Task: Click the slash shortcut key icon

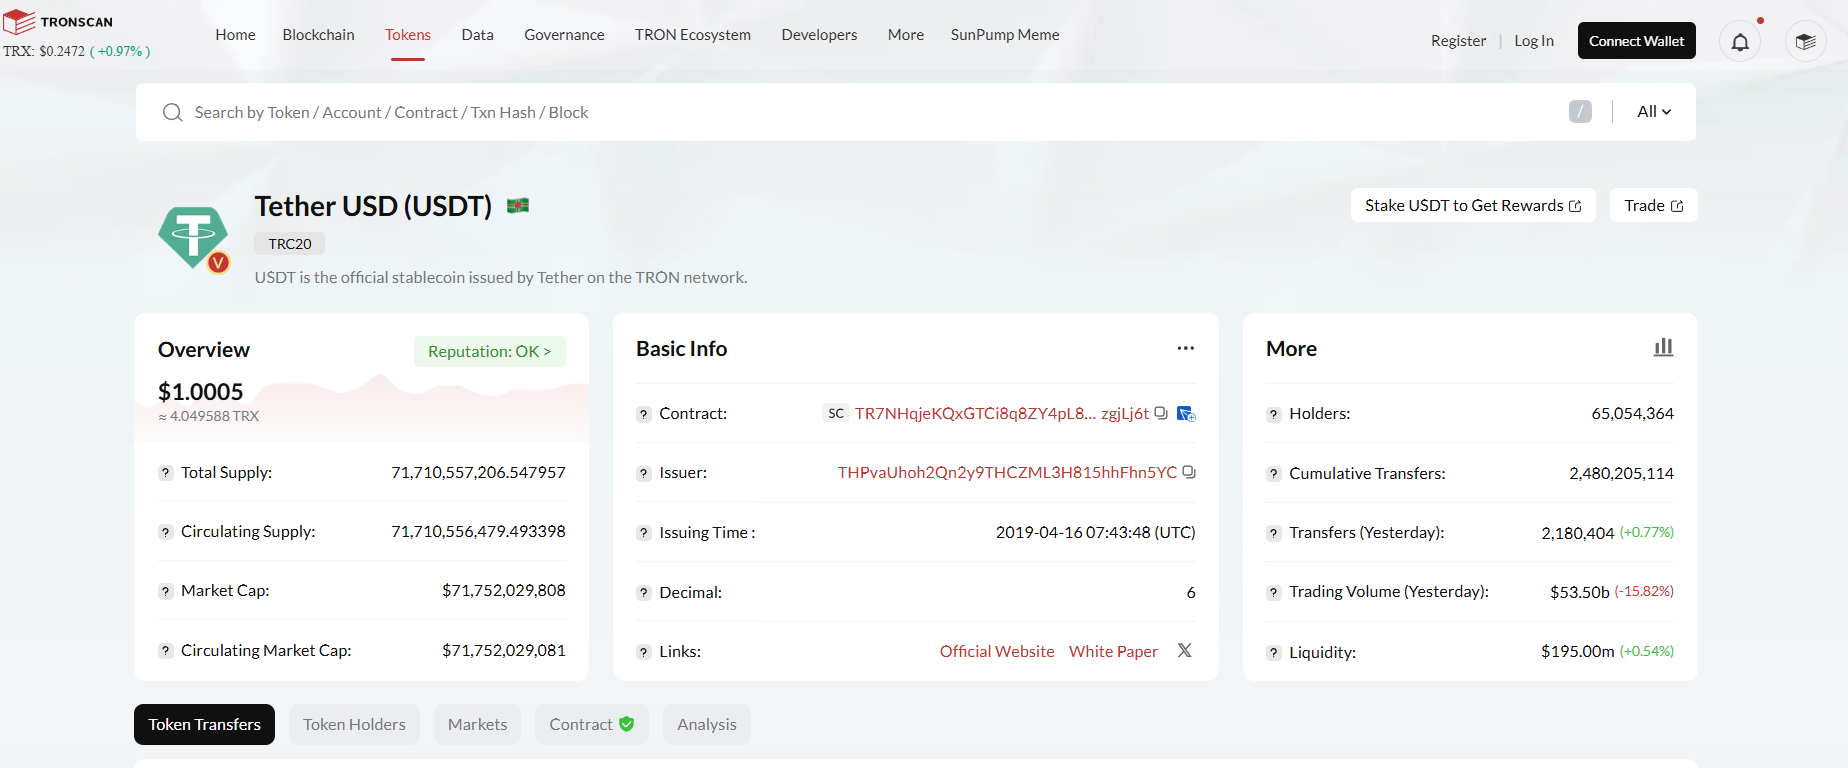Action: [x=1580, y=112]
